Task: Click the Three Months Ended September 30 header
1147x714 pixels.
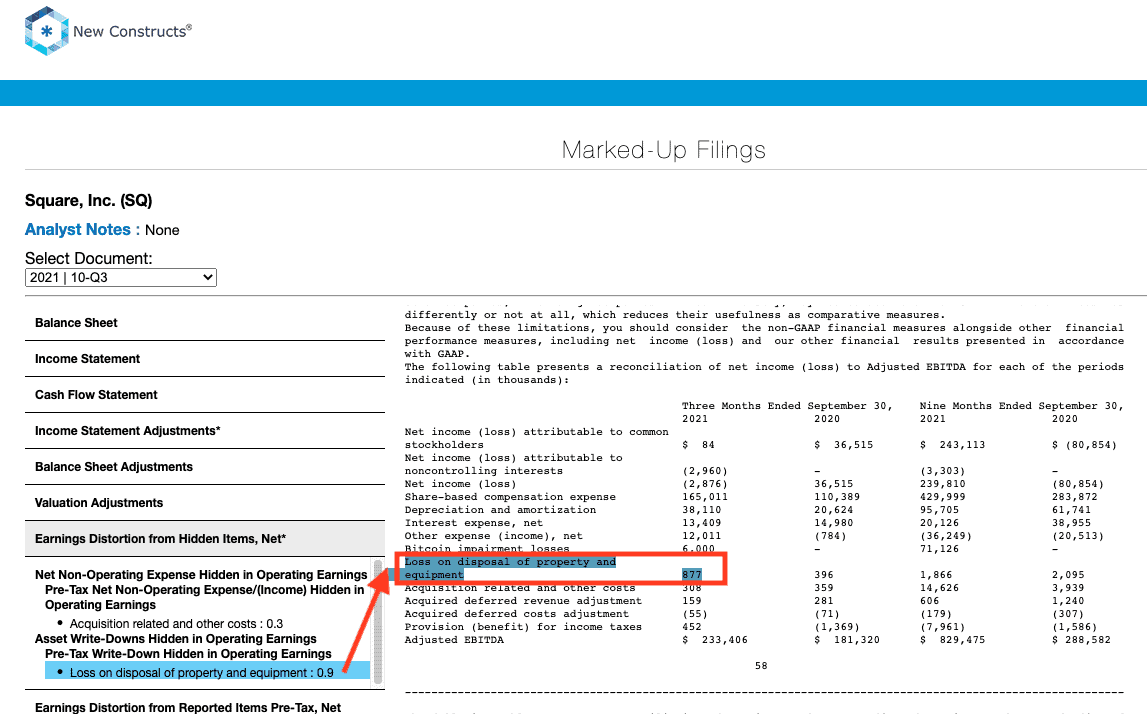Action: 787,406
